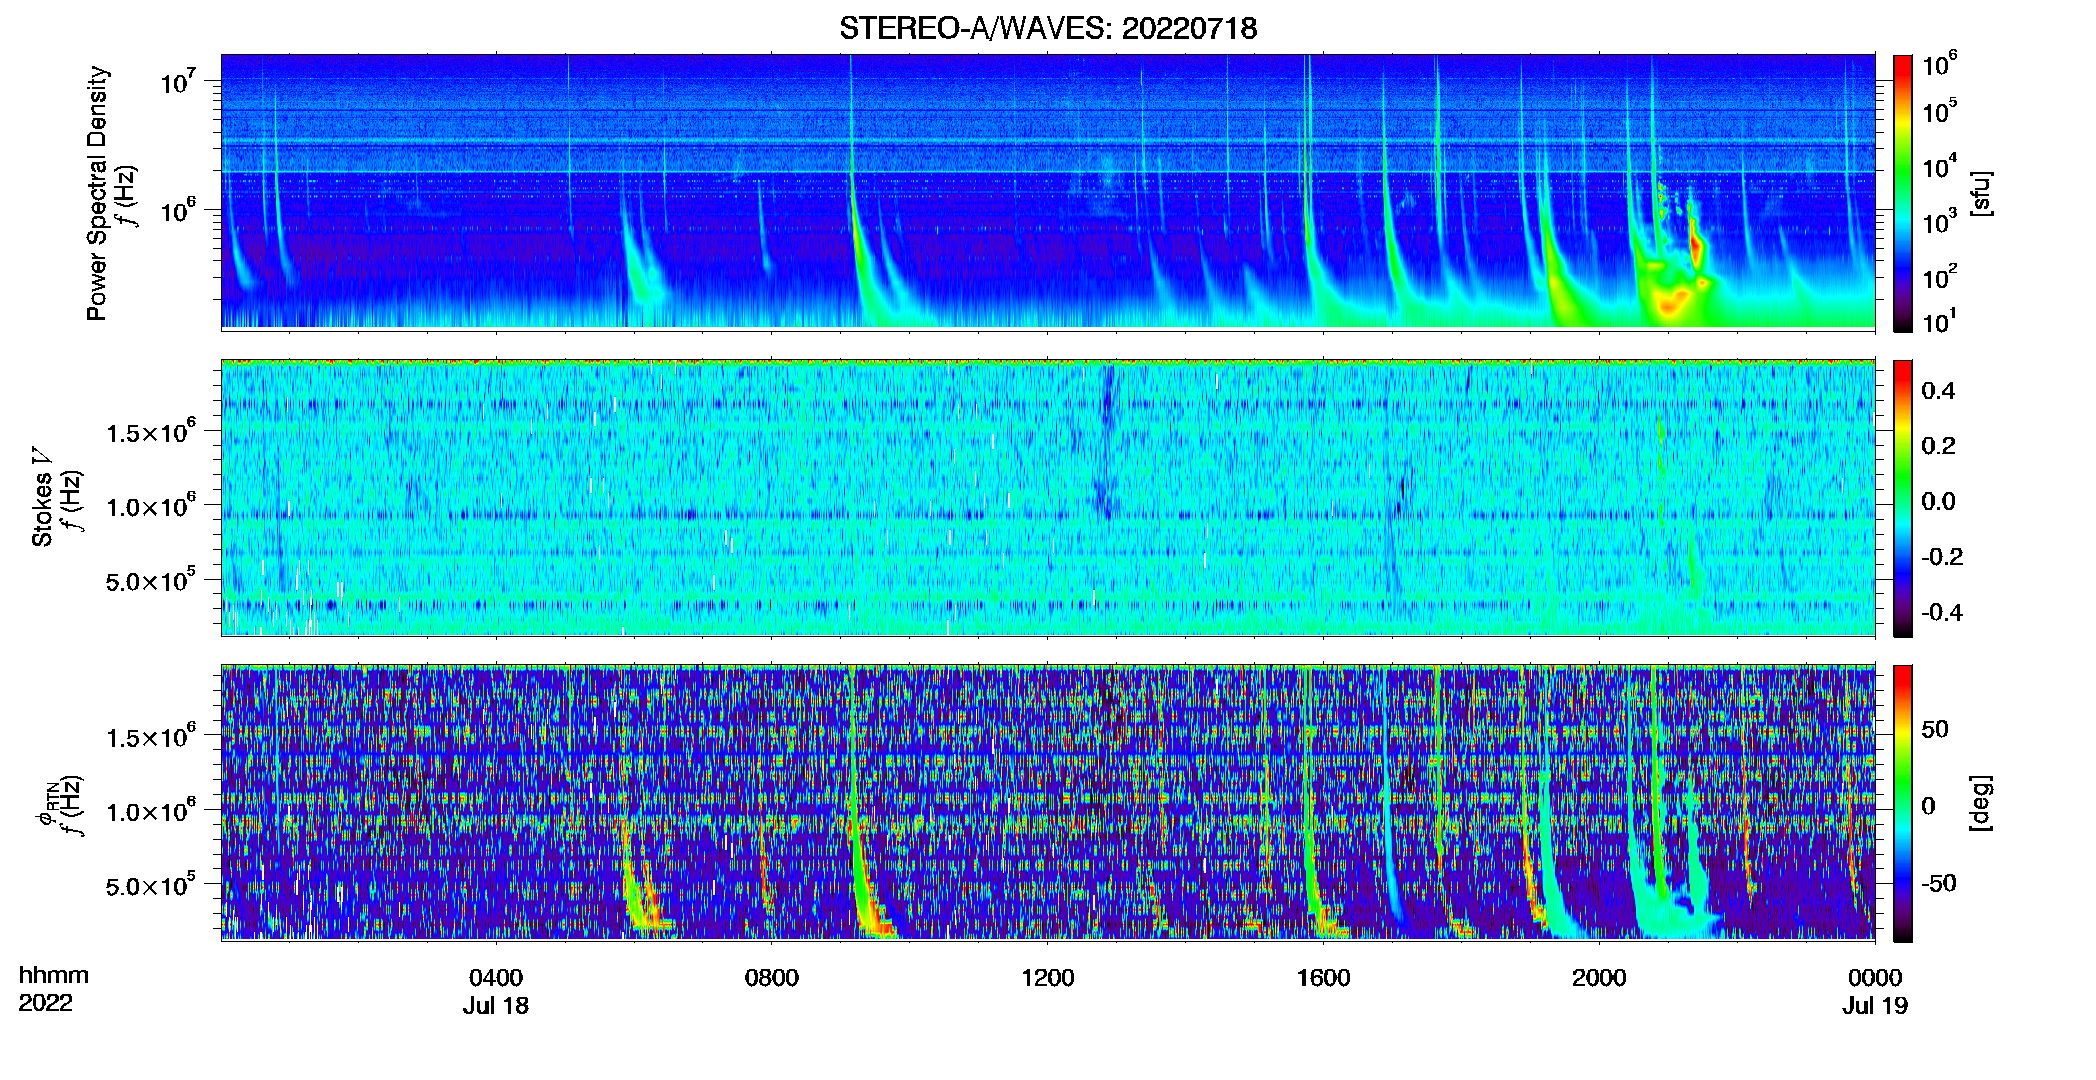The height and width of the screenshot is (1080, 2096).
Task: Click the 0800 time tick label
Action: coord(772,978)
